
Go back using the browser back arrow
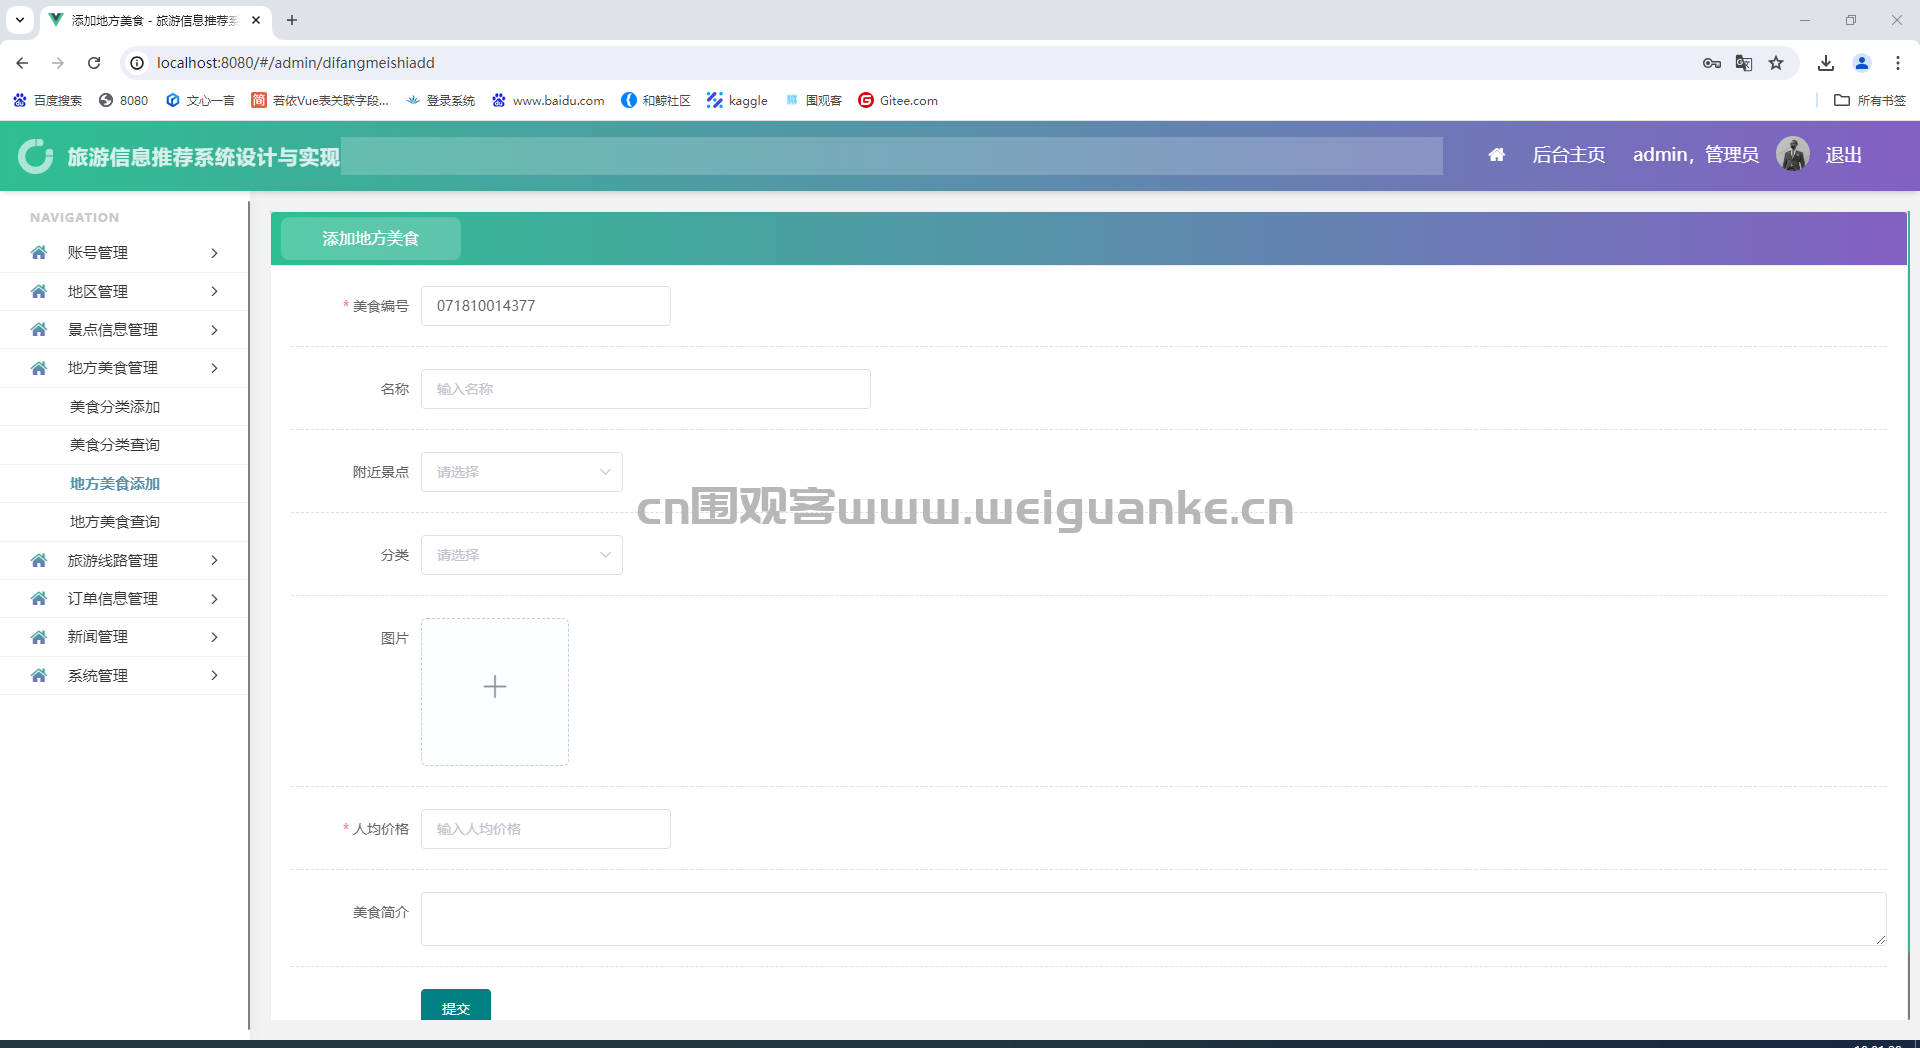click(x=22, y=63)
